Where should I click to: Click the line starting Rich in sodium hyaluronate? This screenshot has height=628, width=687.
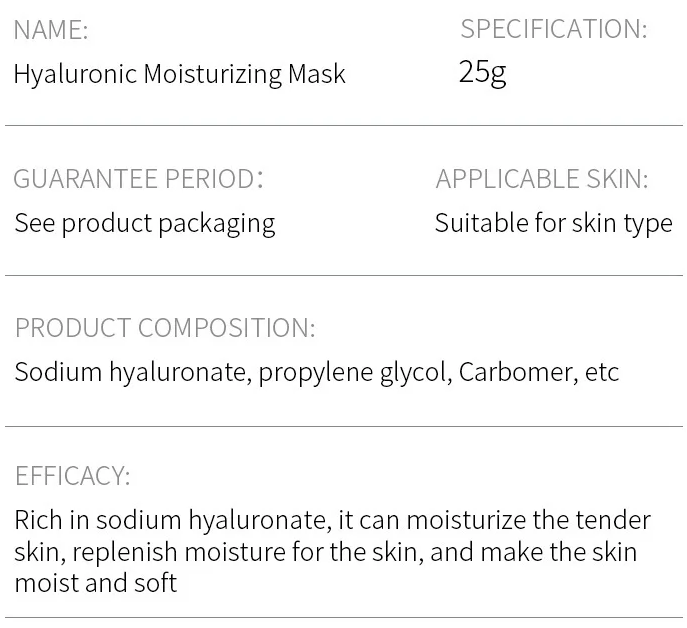(332, 521)
